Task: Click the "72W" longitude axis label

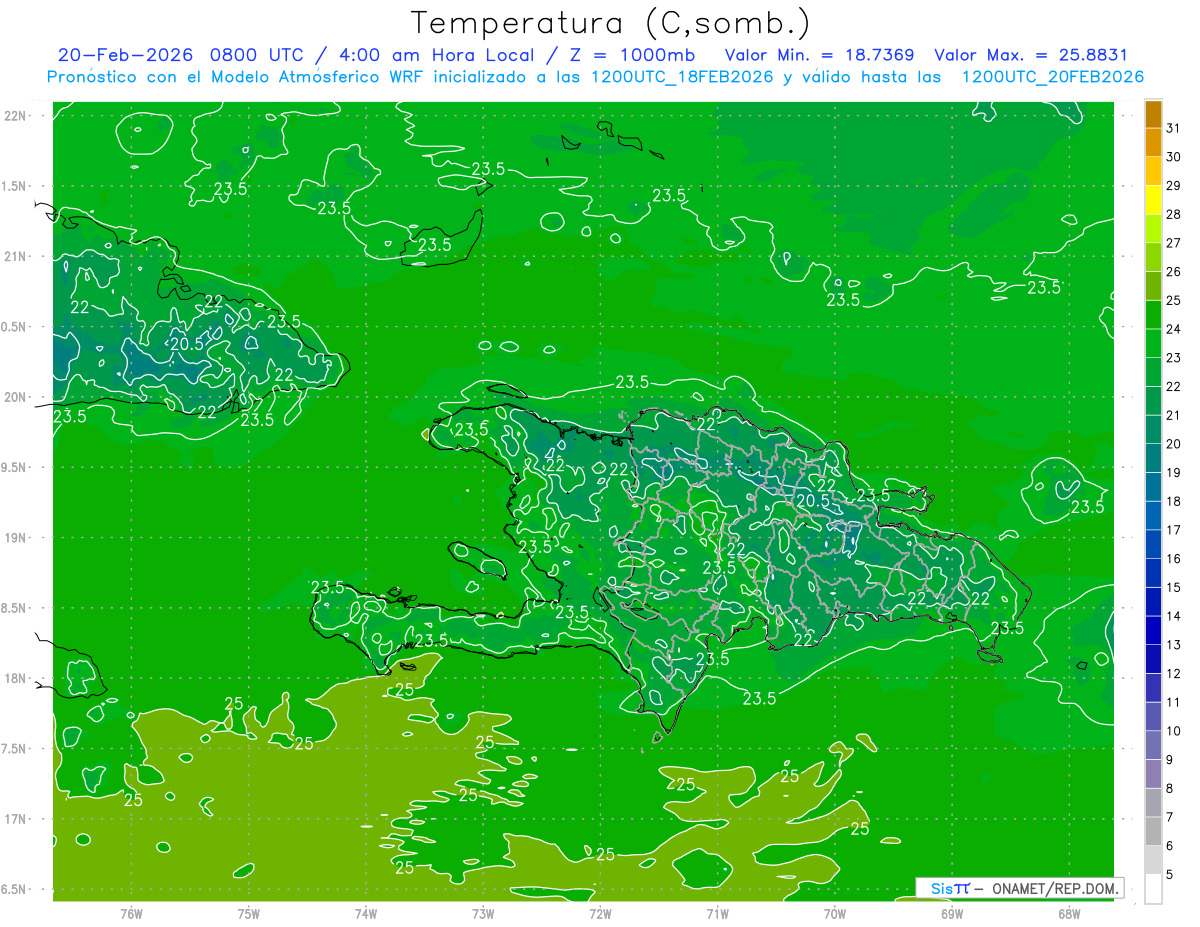Action: click(x=600, y=914)
